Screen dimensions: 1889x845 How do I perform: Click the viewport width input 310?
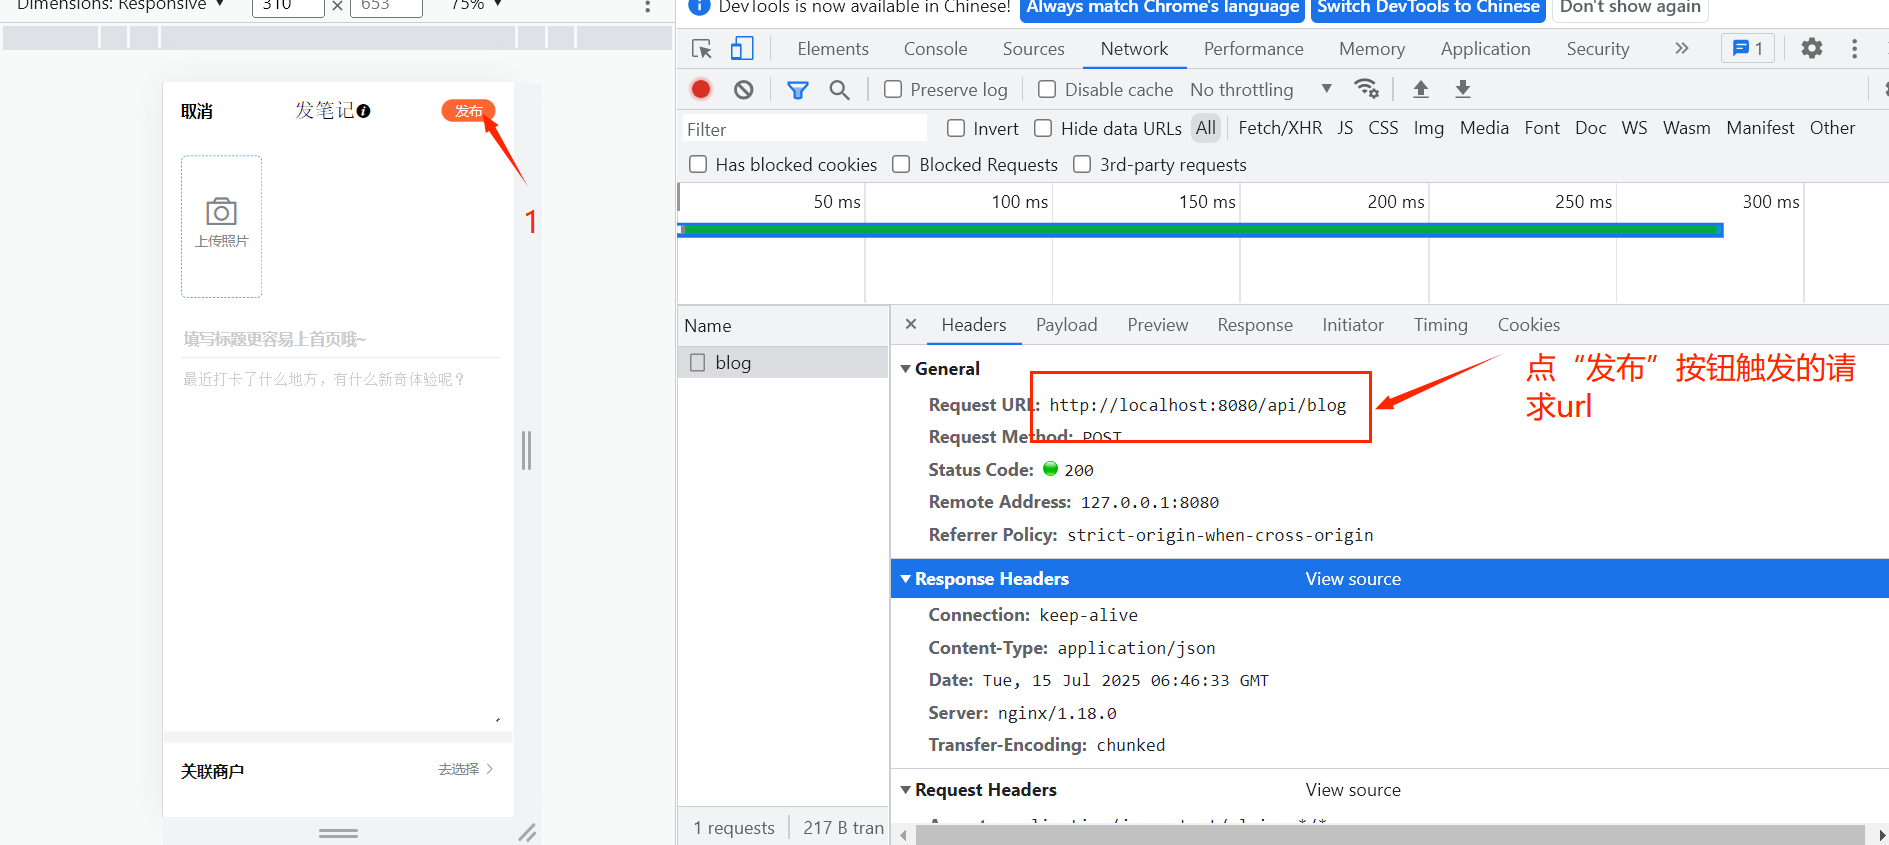(x=288, y=7)
